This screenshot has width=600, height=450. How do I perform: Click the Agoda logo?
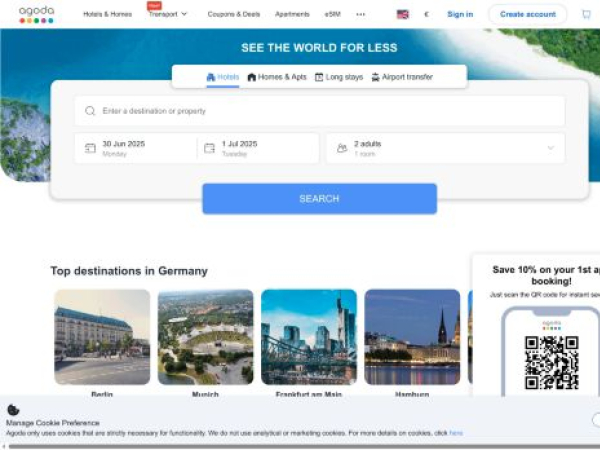click(36, 15)
